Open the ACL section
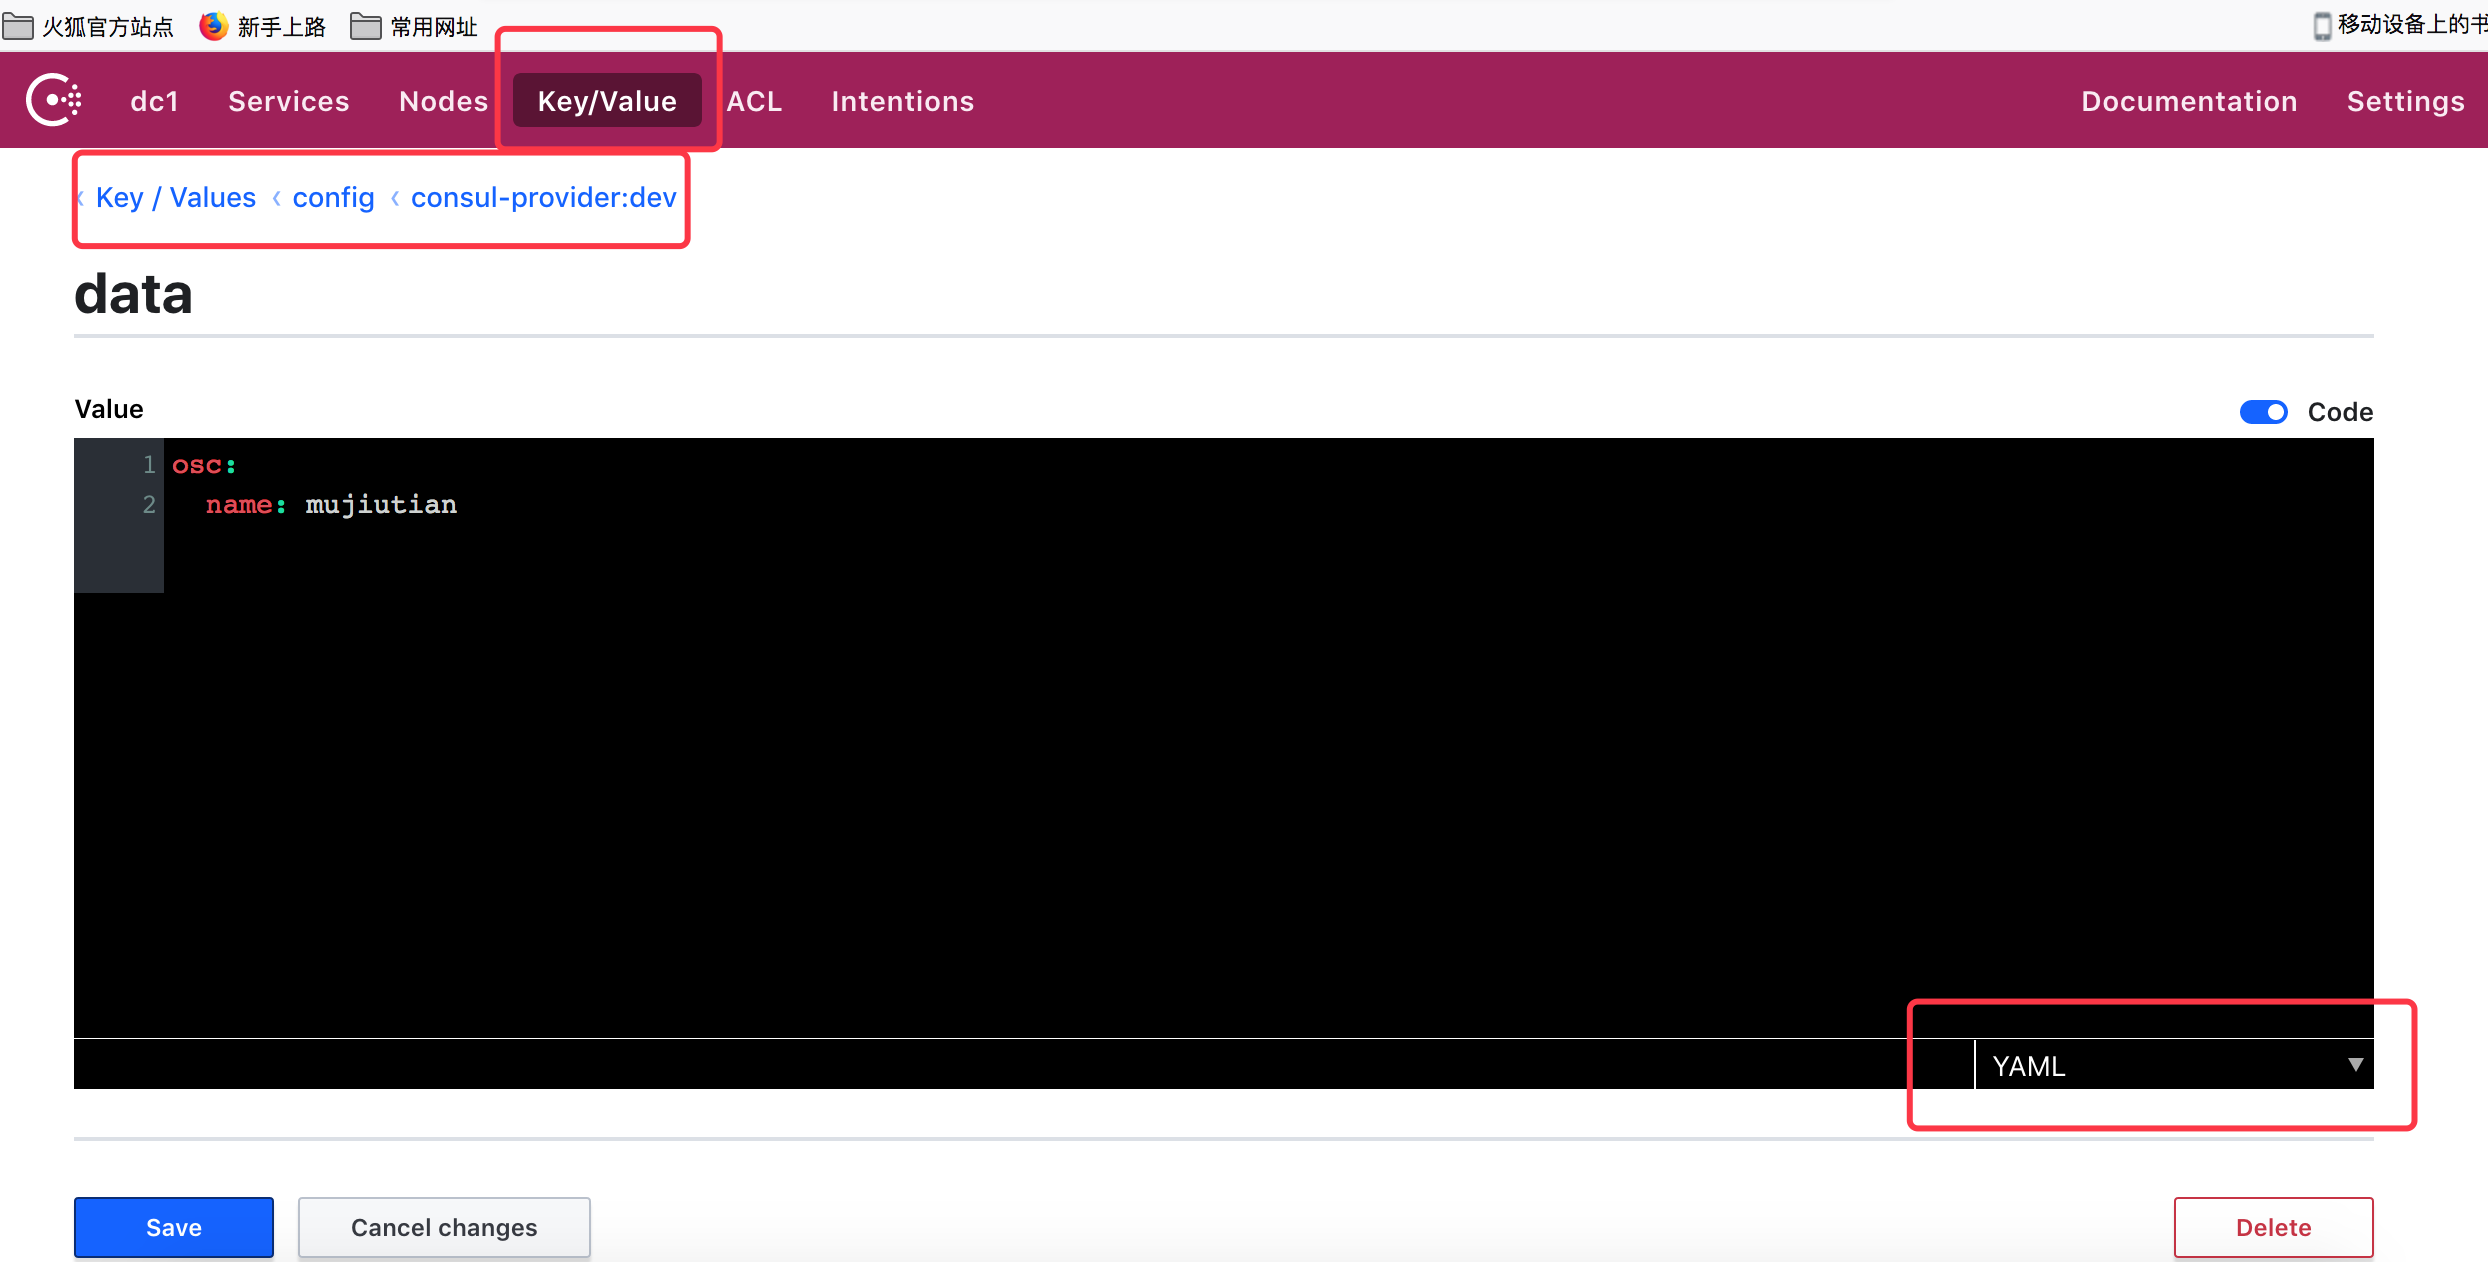This screenshot has height=1262, width=2488. click(x=755, y=100)
